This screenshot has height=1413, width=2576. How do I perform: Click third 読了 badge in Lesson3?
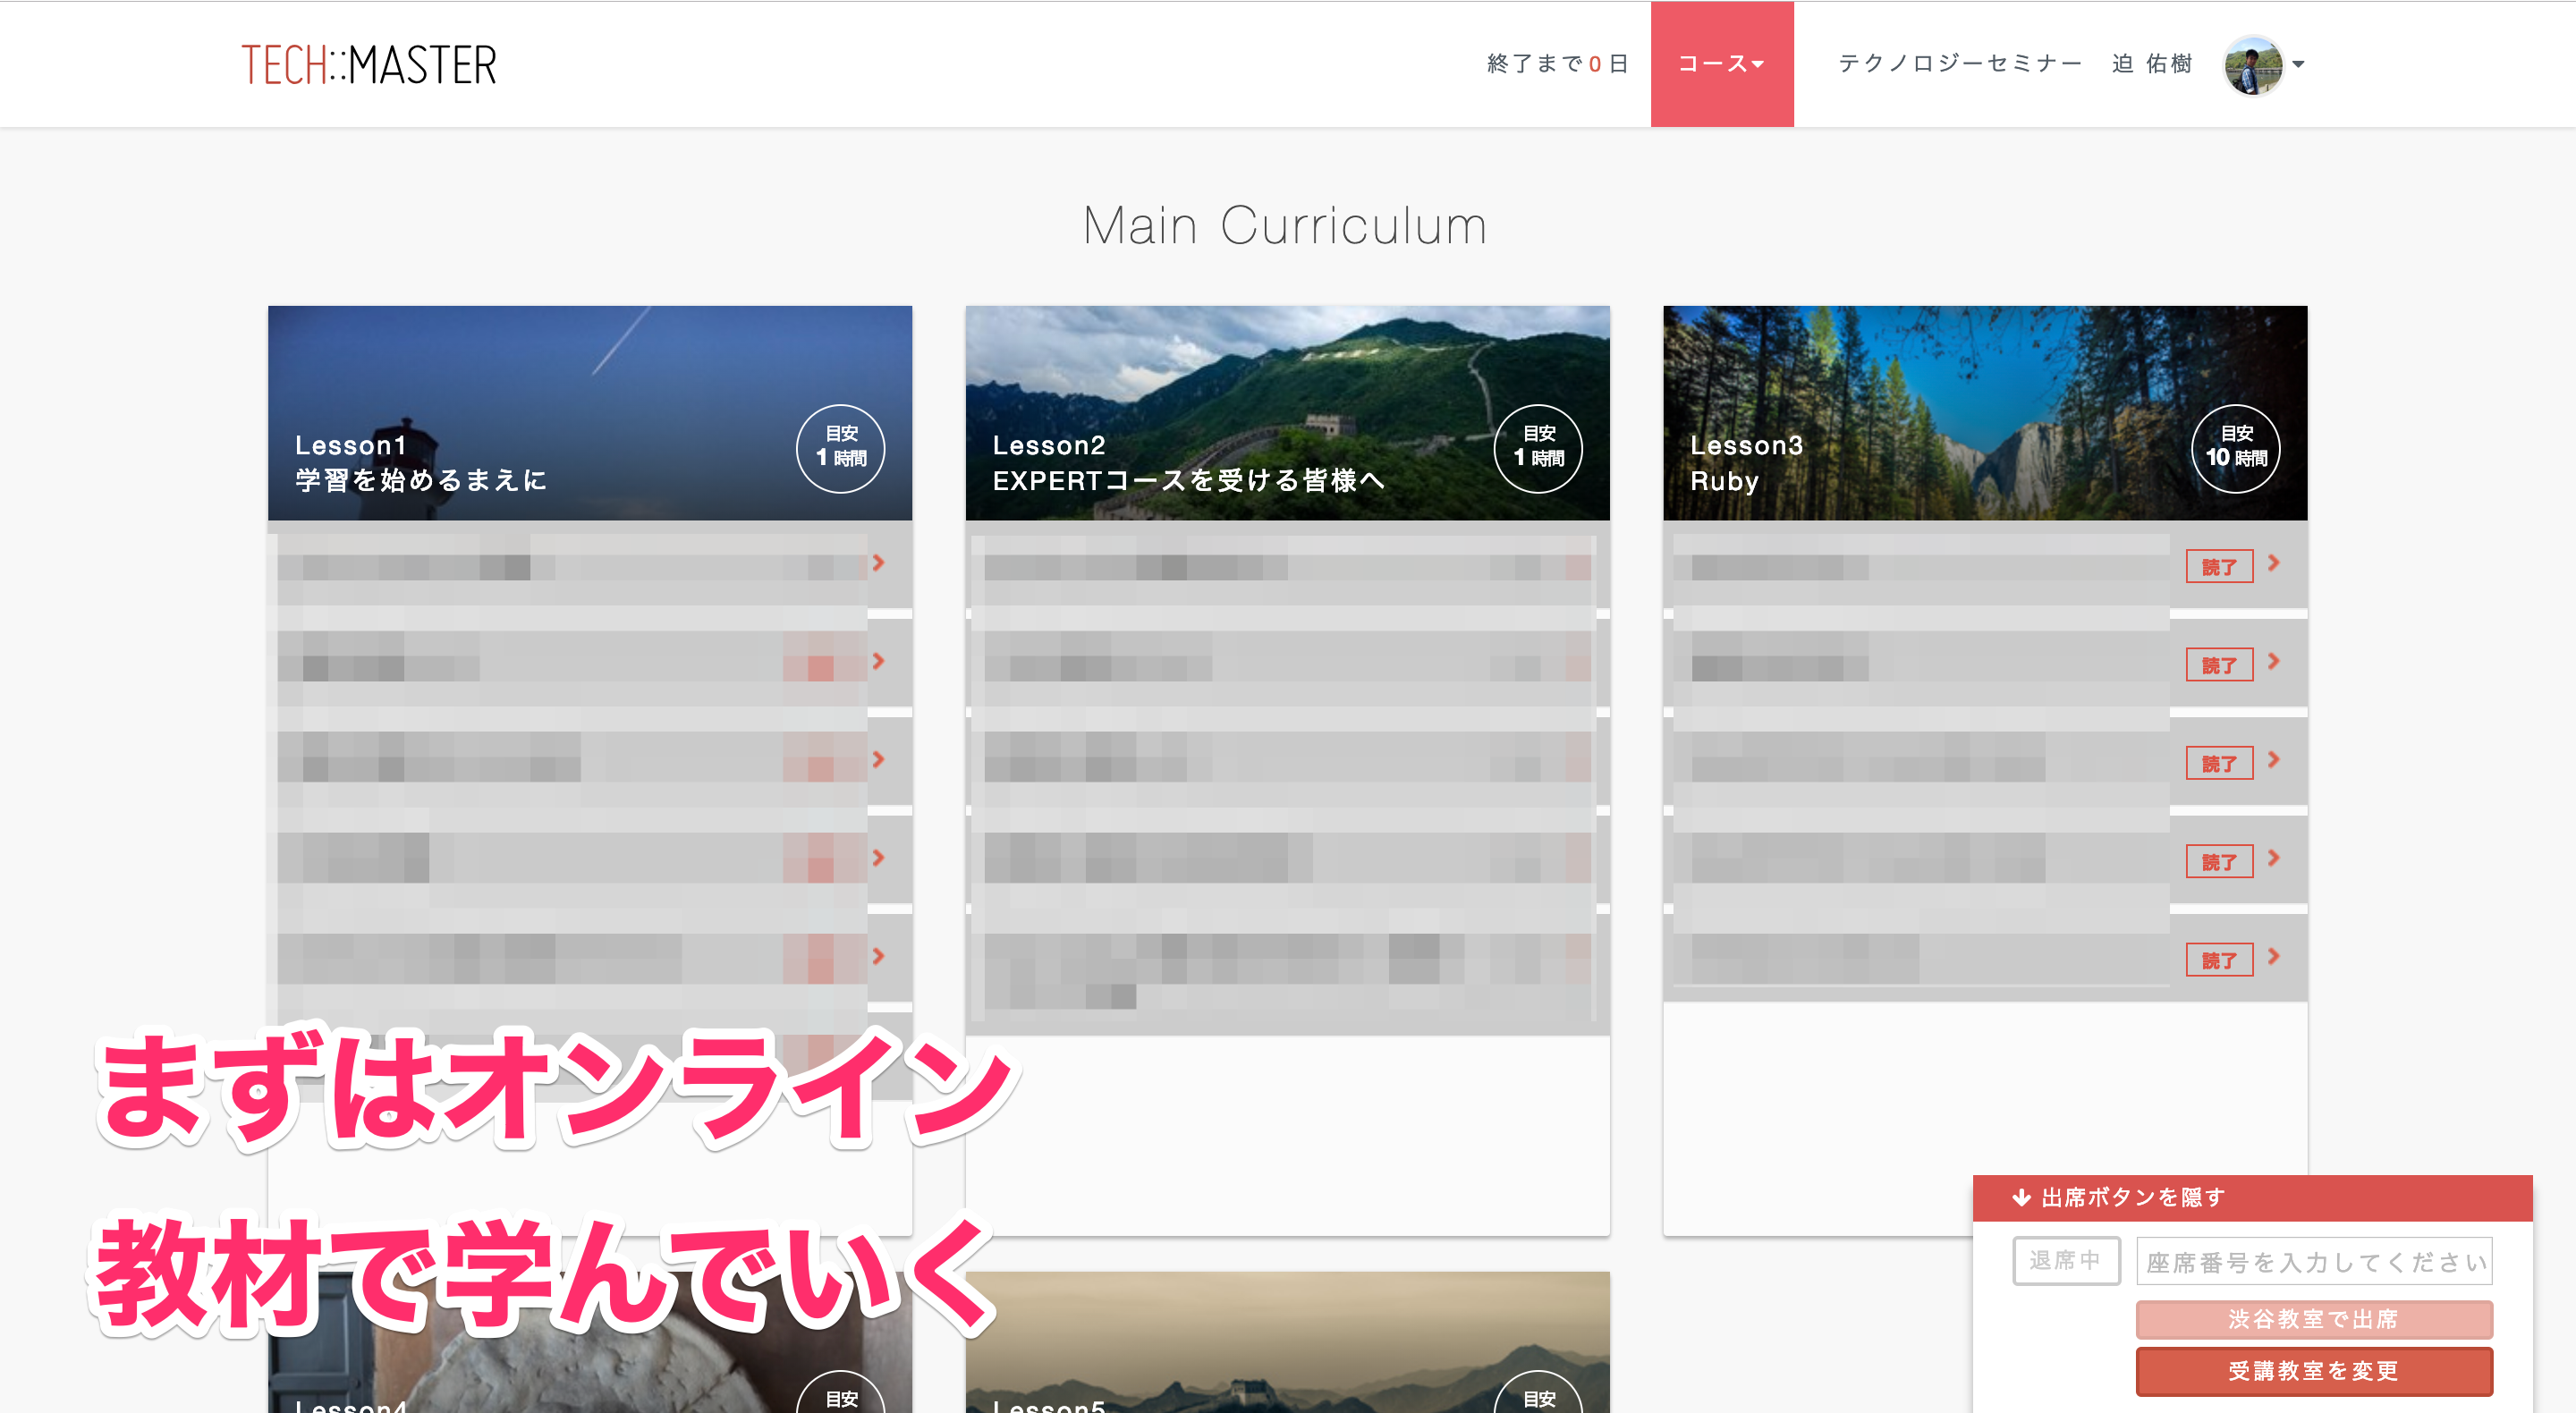[2219, 763]
